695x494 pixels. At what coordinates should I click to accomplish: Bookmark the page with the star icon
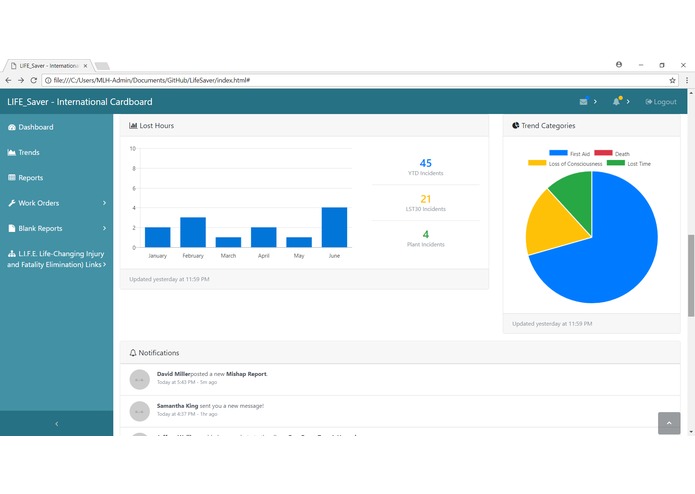[672, 80]
